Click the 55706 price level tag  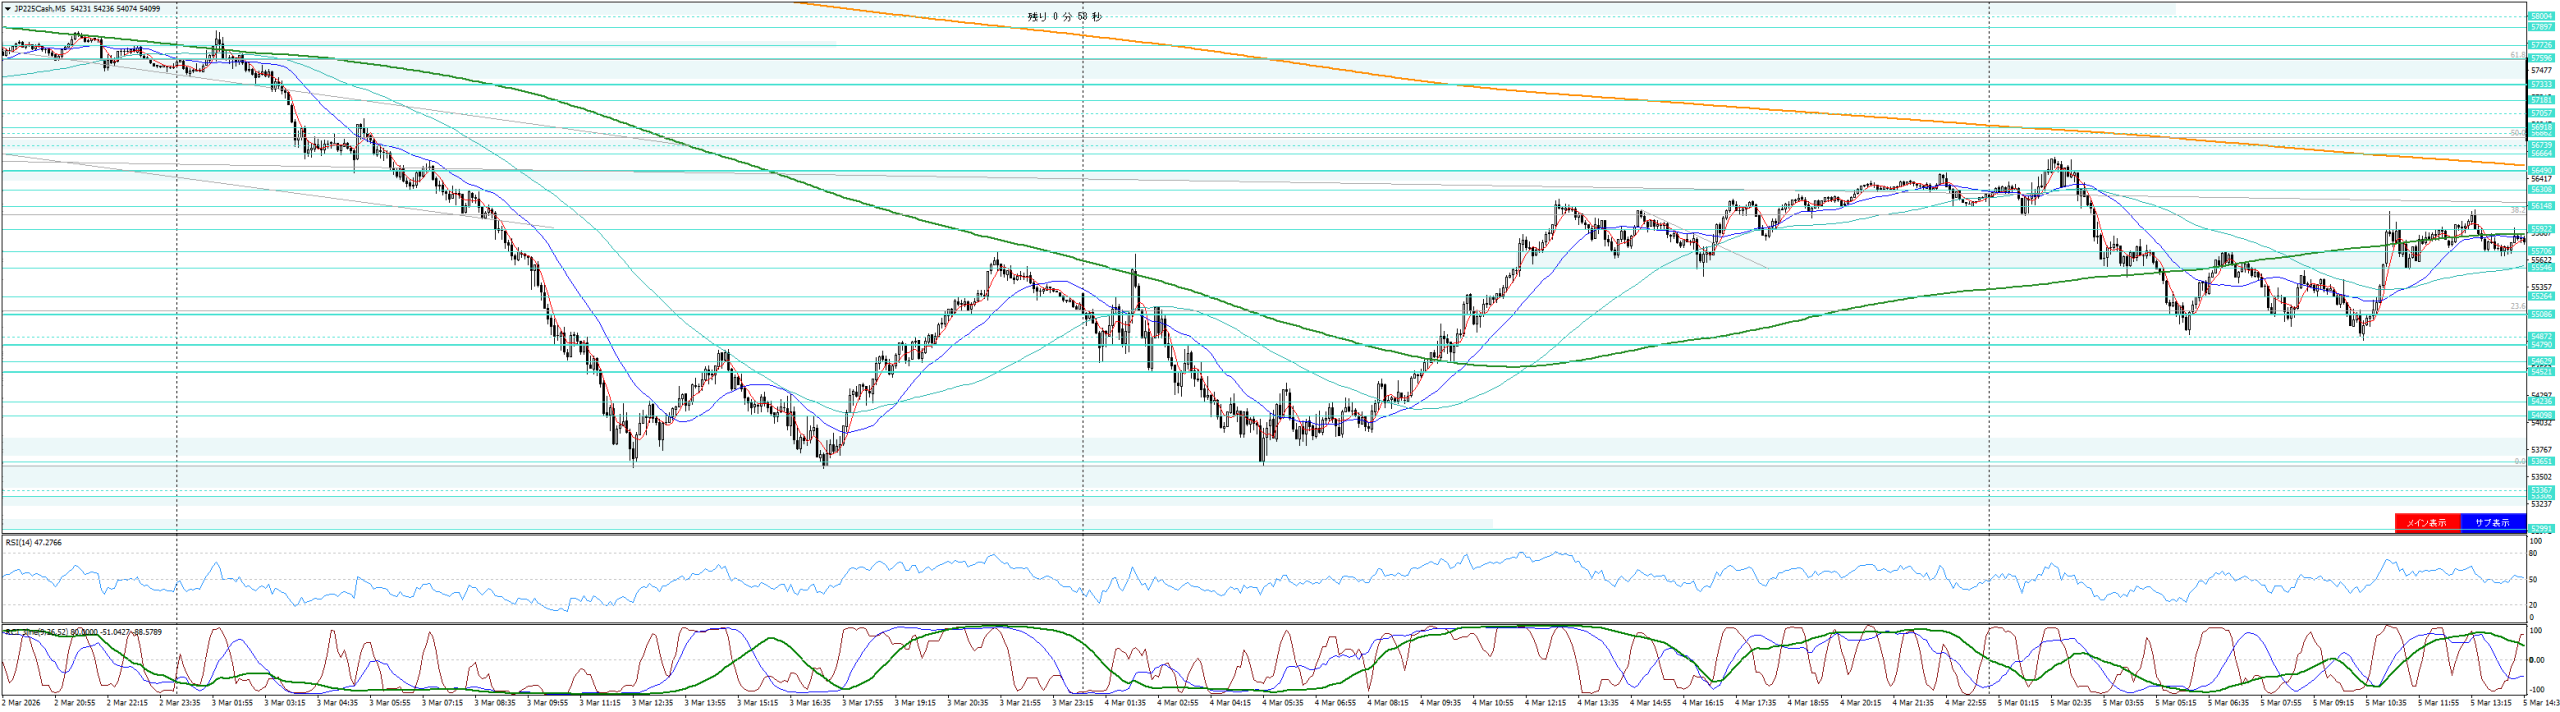(x=2541, y=251)
